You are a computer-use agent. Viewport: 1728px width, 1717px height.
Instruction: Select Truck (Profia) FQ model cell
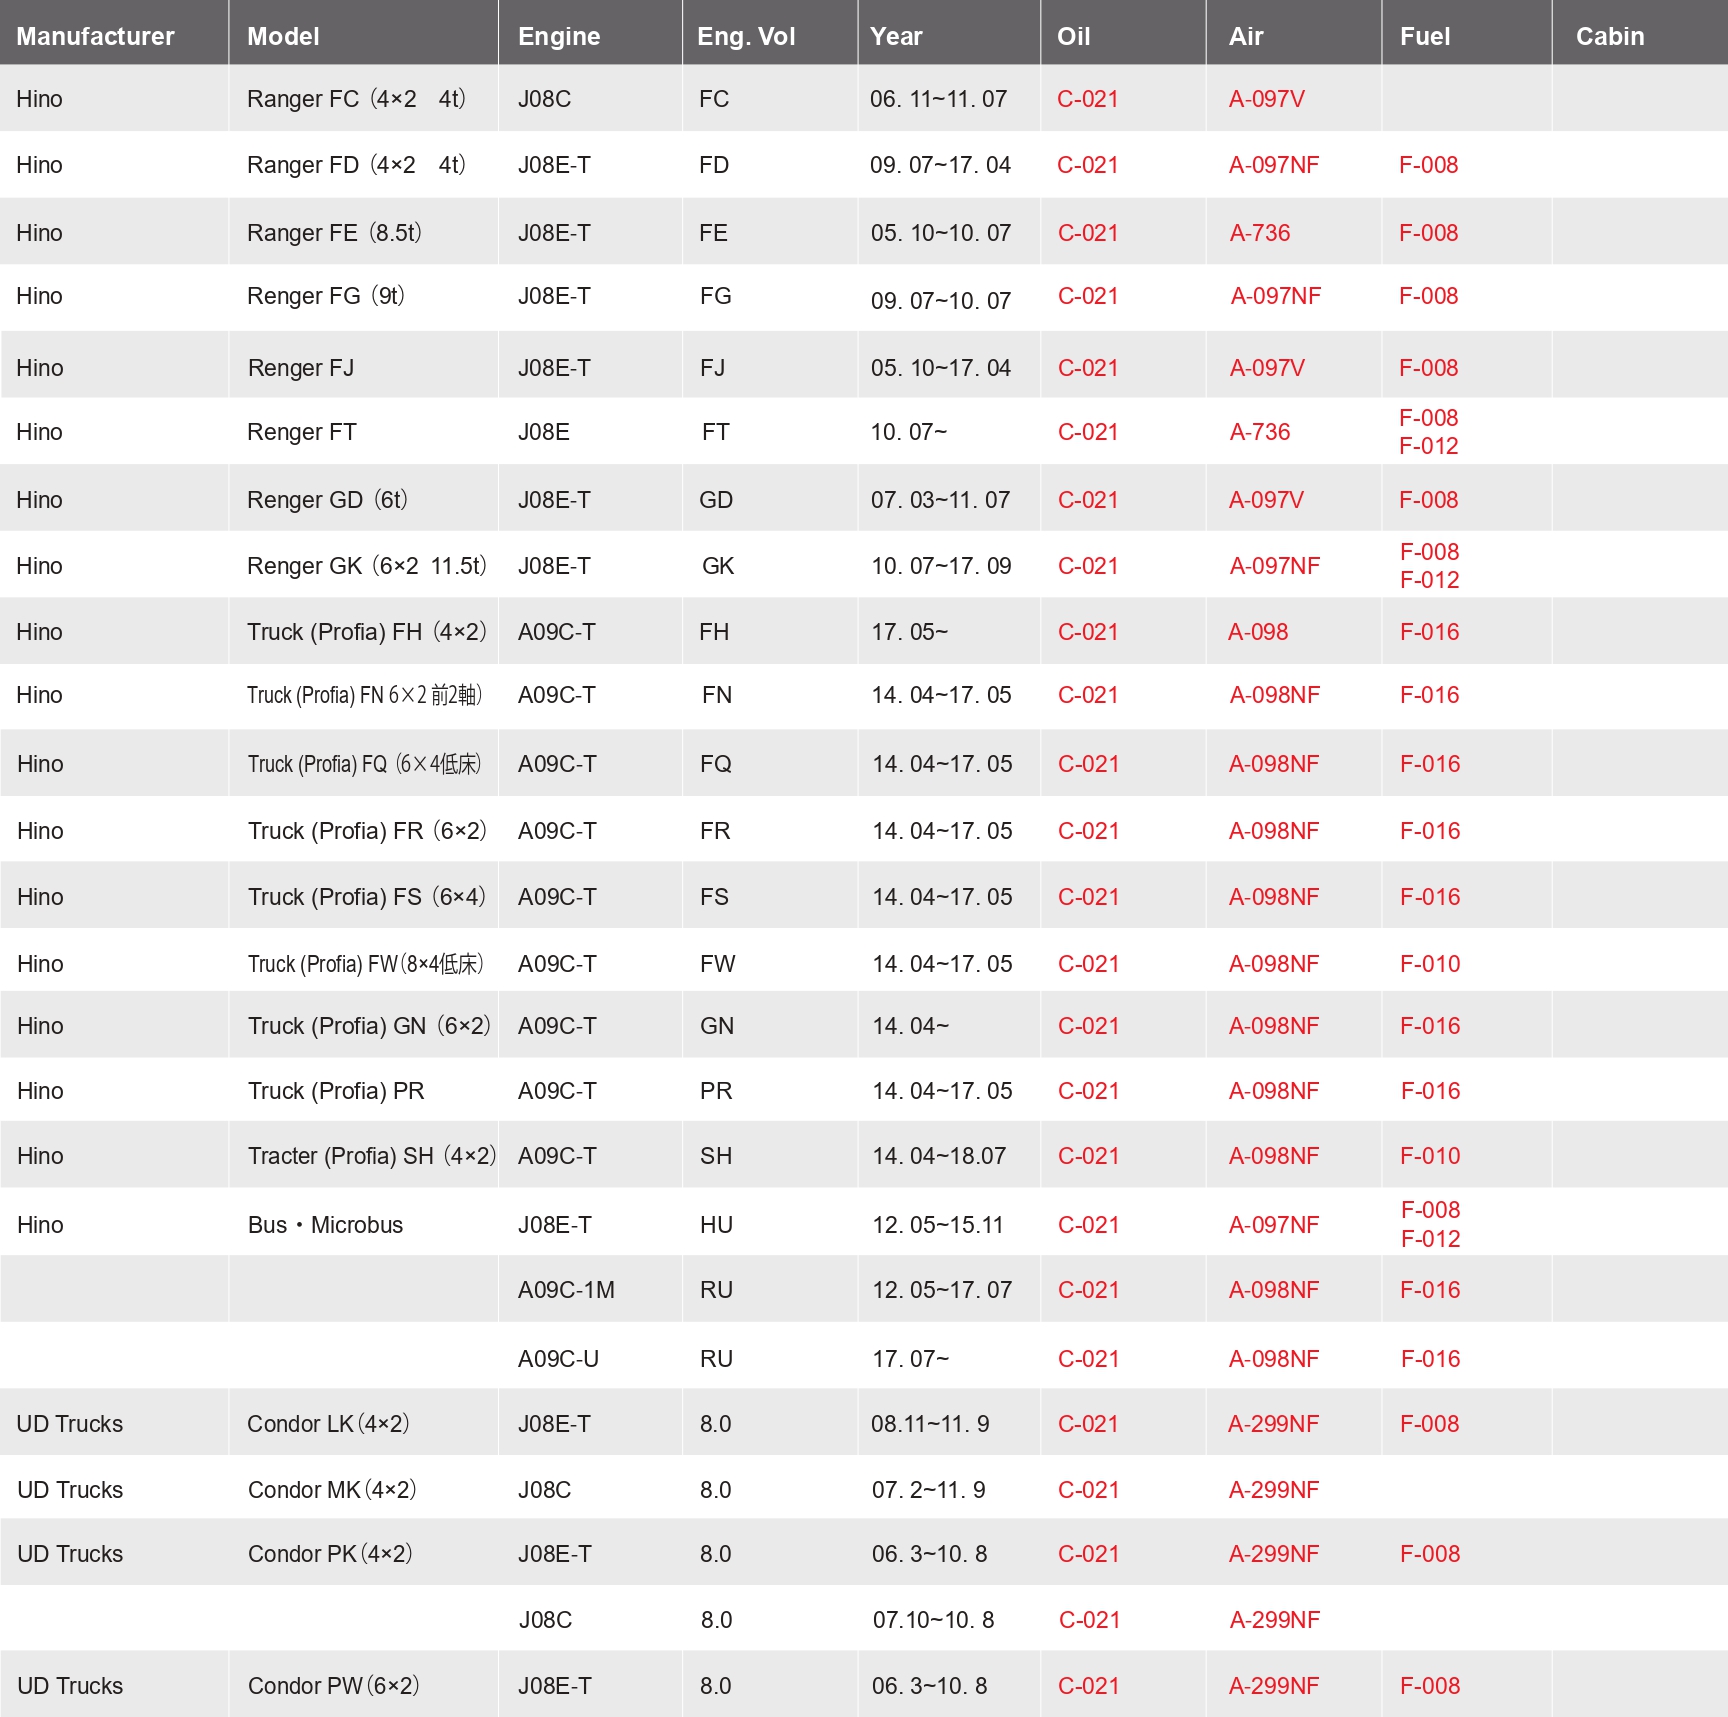coord(365,764)
